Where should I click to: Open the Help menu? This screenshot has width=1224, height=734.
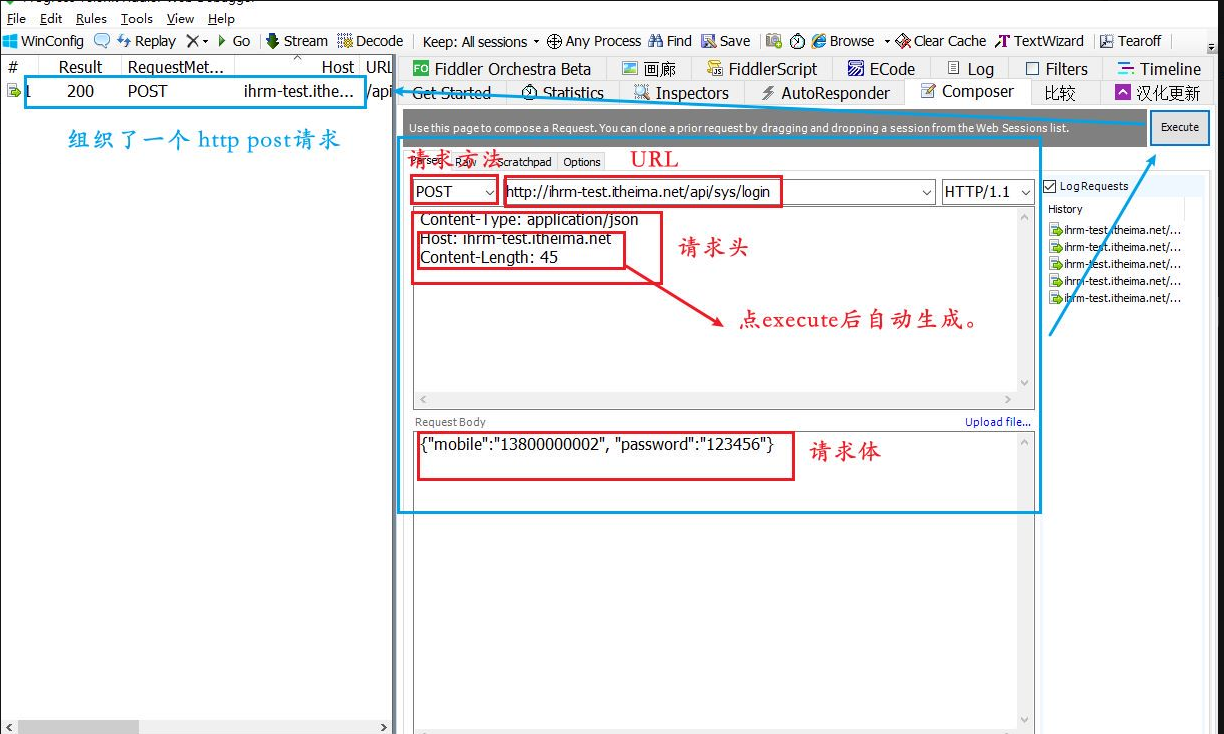pos(222,18)
